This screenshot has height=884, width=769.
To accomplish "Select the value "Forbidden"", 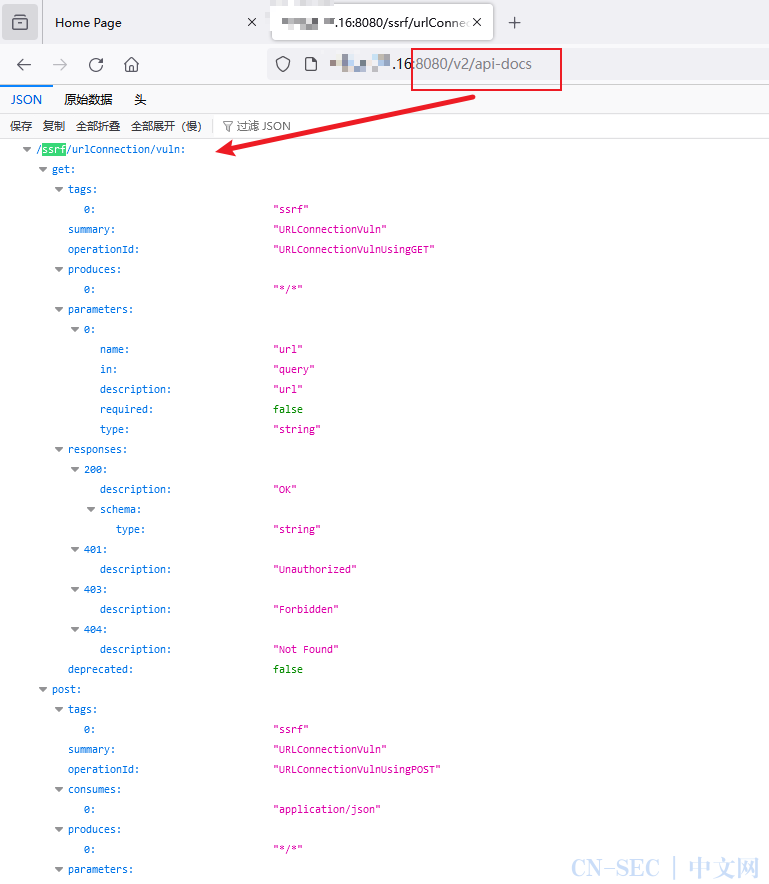I will click(306, 609).
